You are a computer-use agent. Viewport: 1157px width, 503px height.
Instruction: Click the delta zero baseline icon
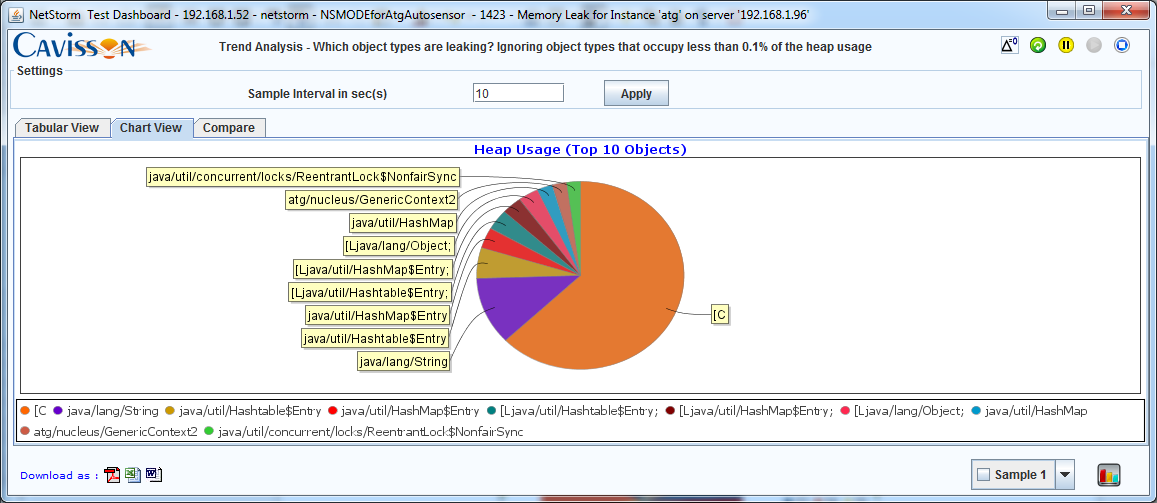click(x=1009, y=45)
